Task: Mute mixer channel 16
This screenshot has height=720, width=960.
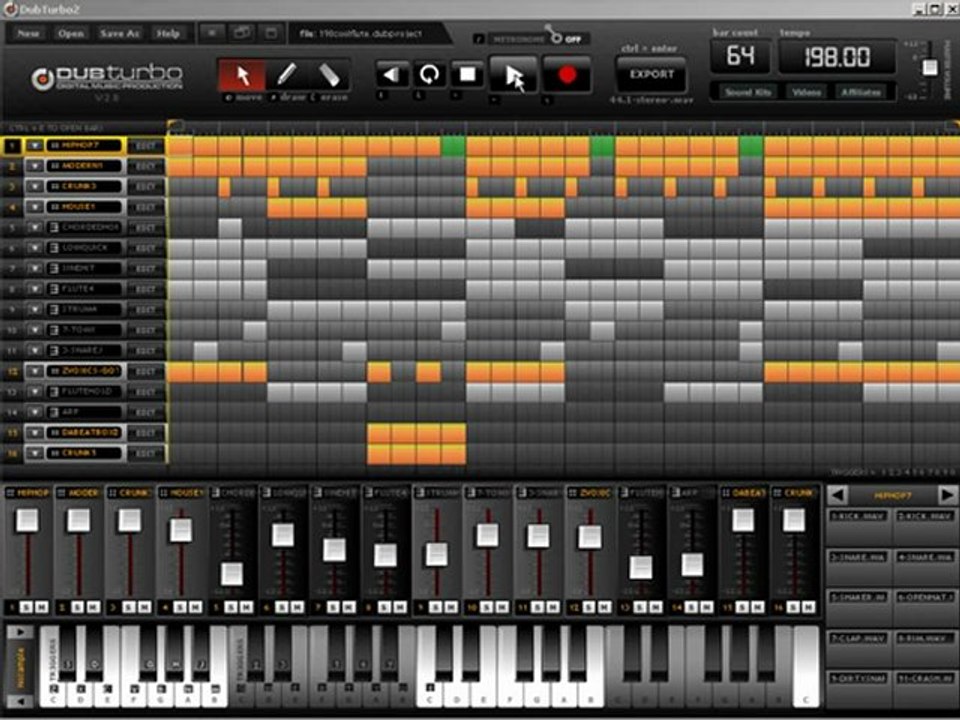Action: 808,607
